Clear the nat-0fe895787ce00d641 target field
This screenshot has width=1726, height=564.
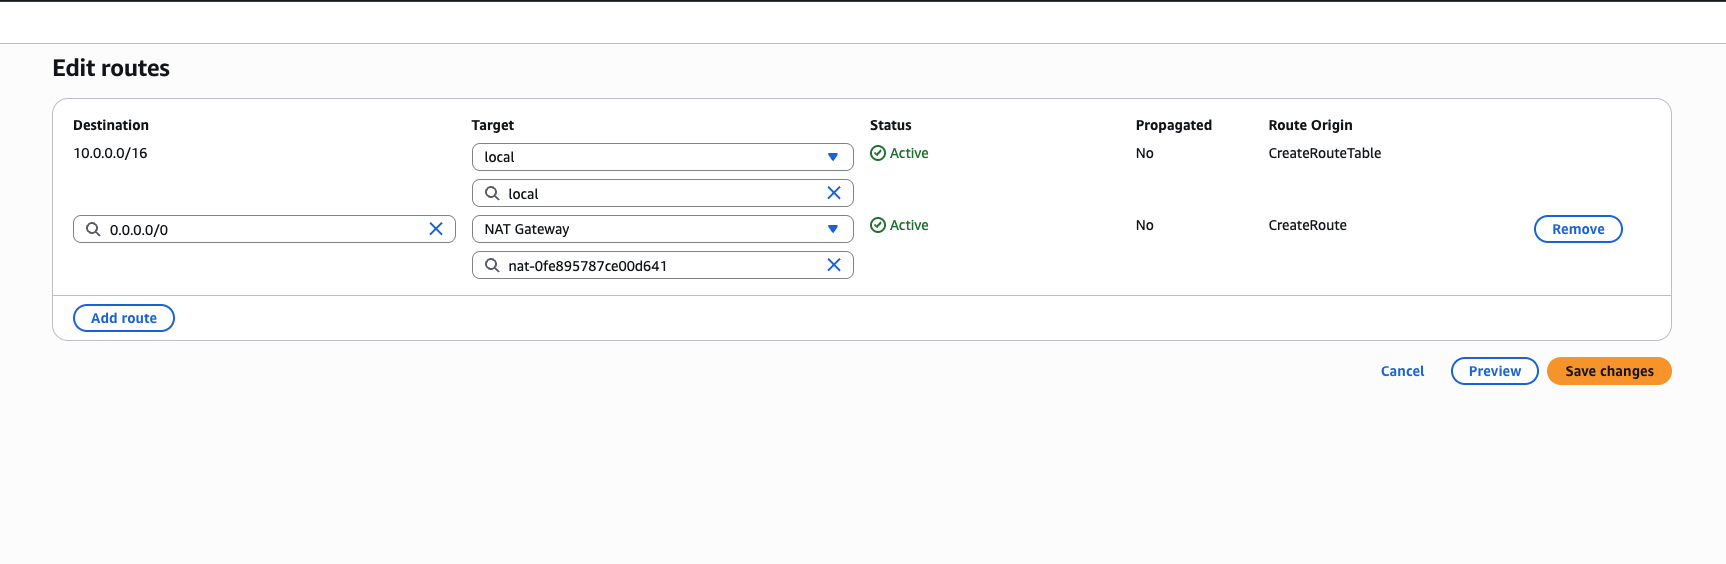click(834, 265)
